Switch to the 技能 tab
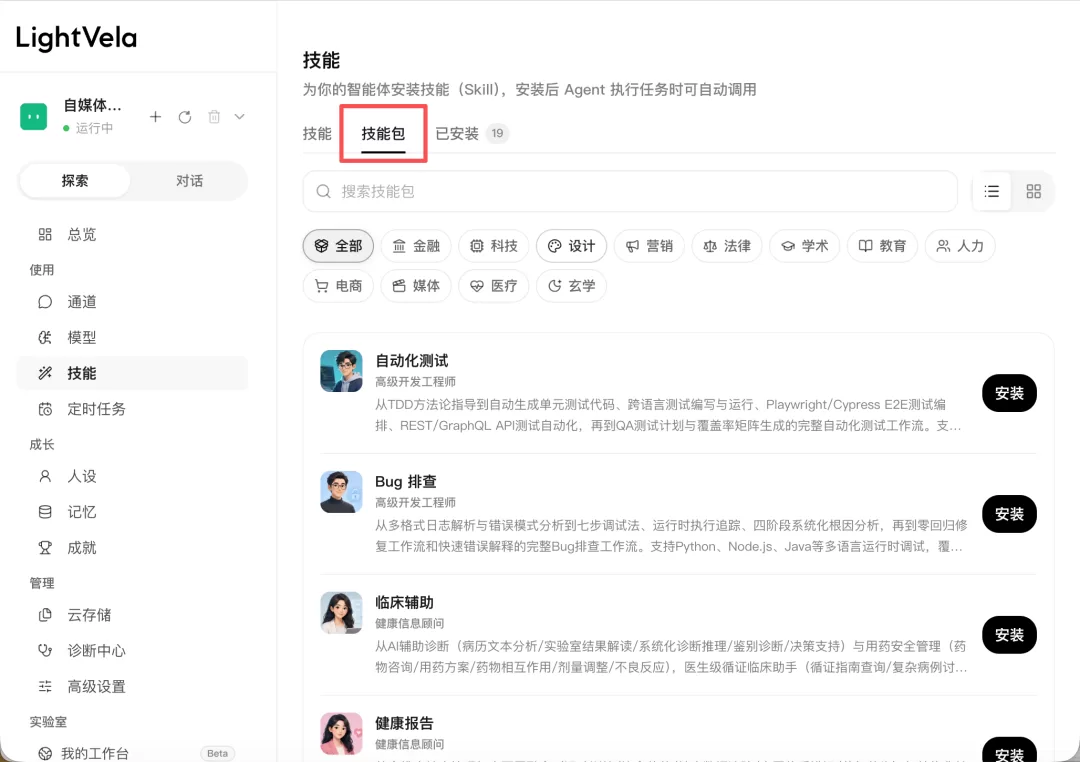1080x762 pixels. pos(317,134)
